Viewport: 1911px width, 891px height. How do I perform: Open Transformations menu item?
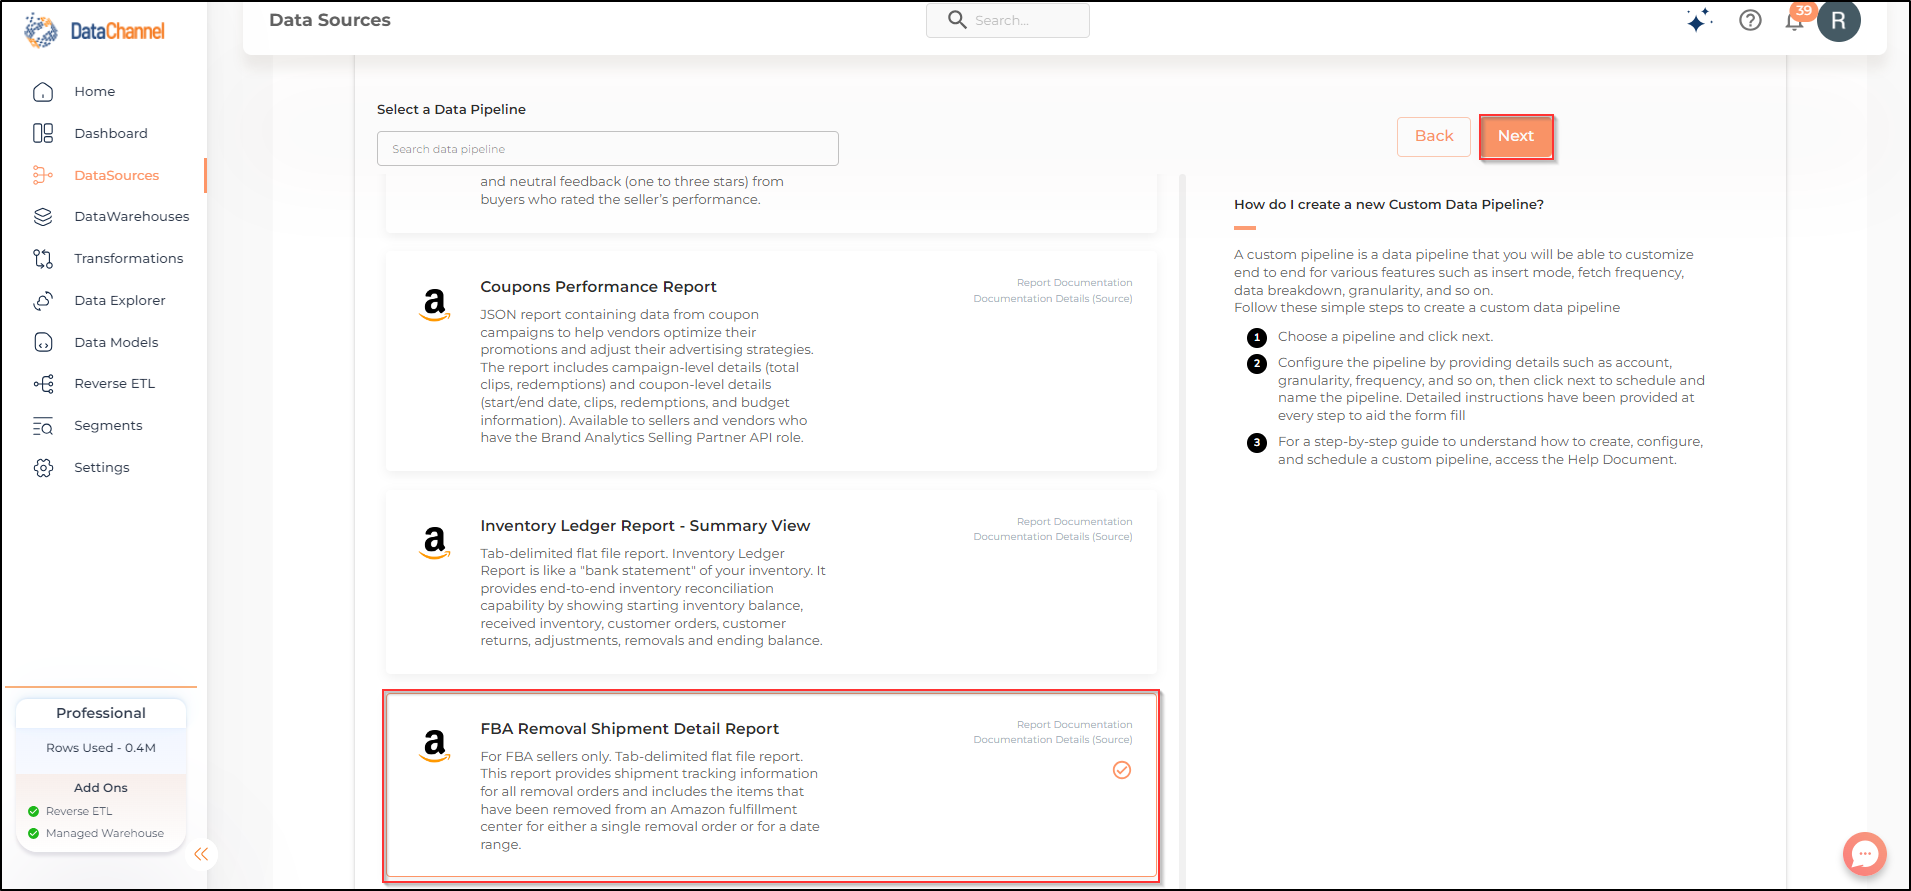(x=129, y=258)
